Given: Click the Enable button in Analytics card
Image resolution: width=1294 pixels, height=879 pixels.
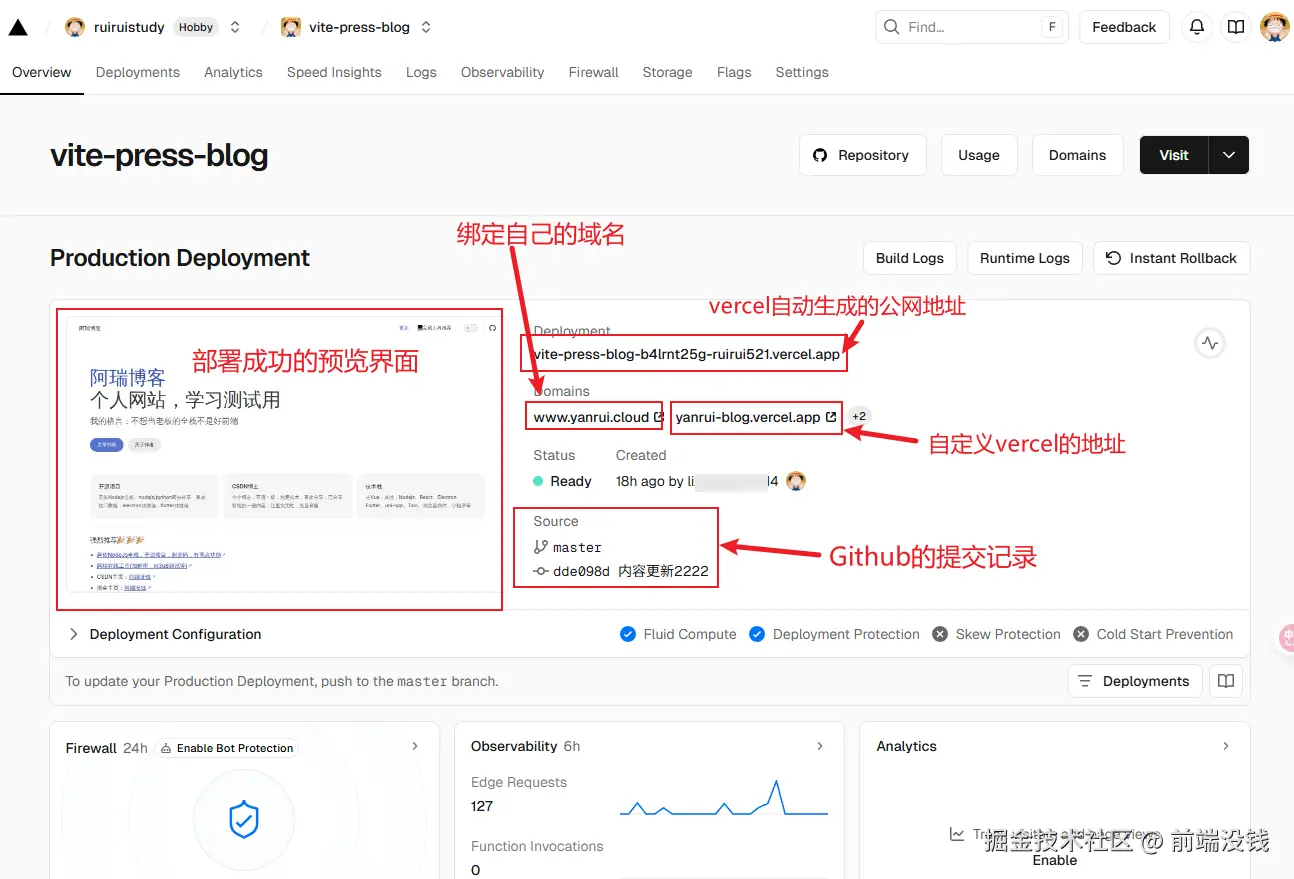Looking at the screenshot, I should point(1055,860).
